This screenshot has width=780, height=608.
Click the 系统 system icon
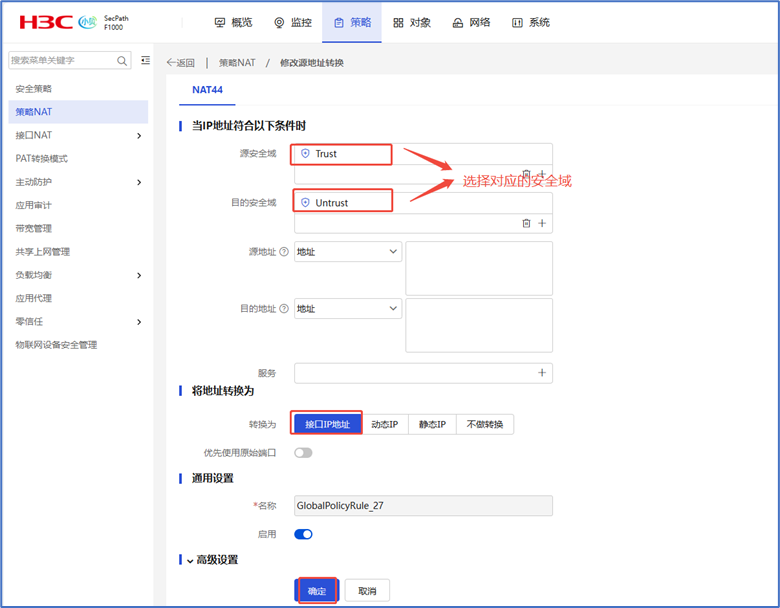coord(517,23)
